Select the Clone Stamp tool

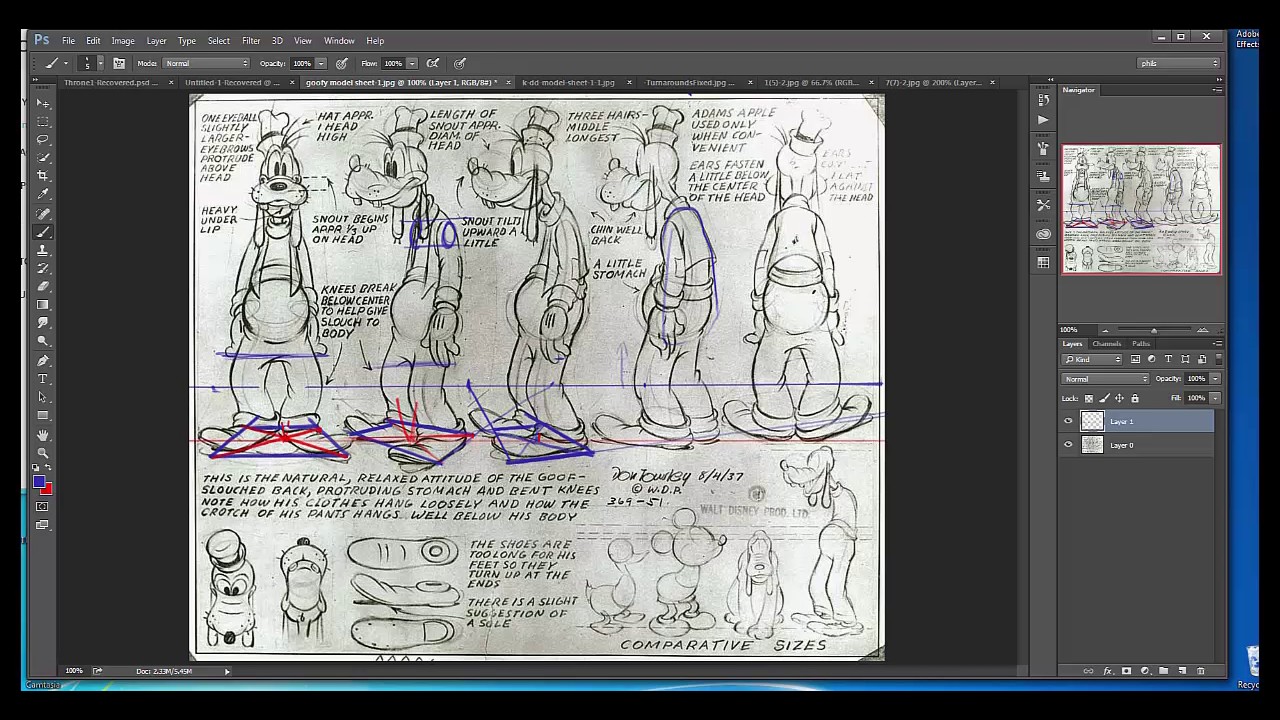point(43,250)
